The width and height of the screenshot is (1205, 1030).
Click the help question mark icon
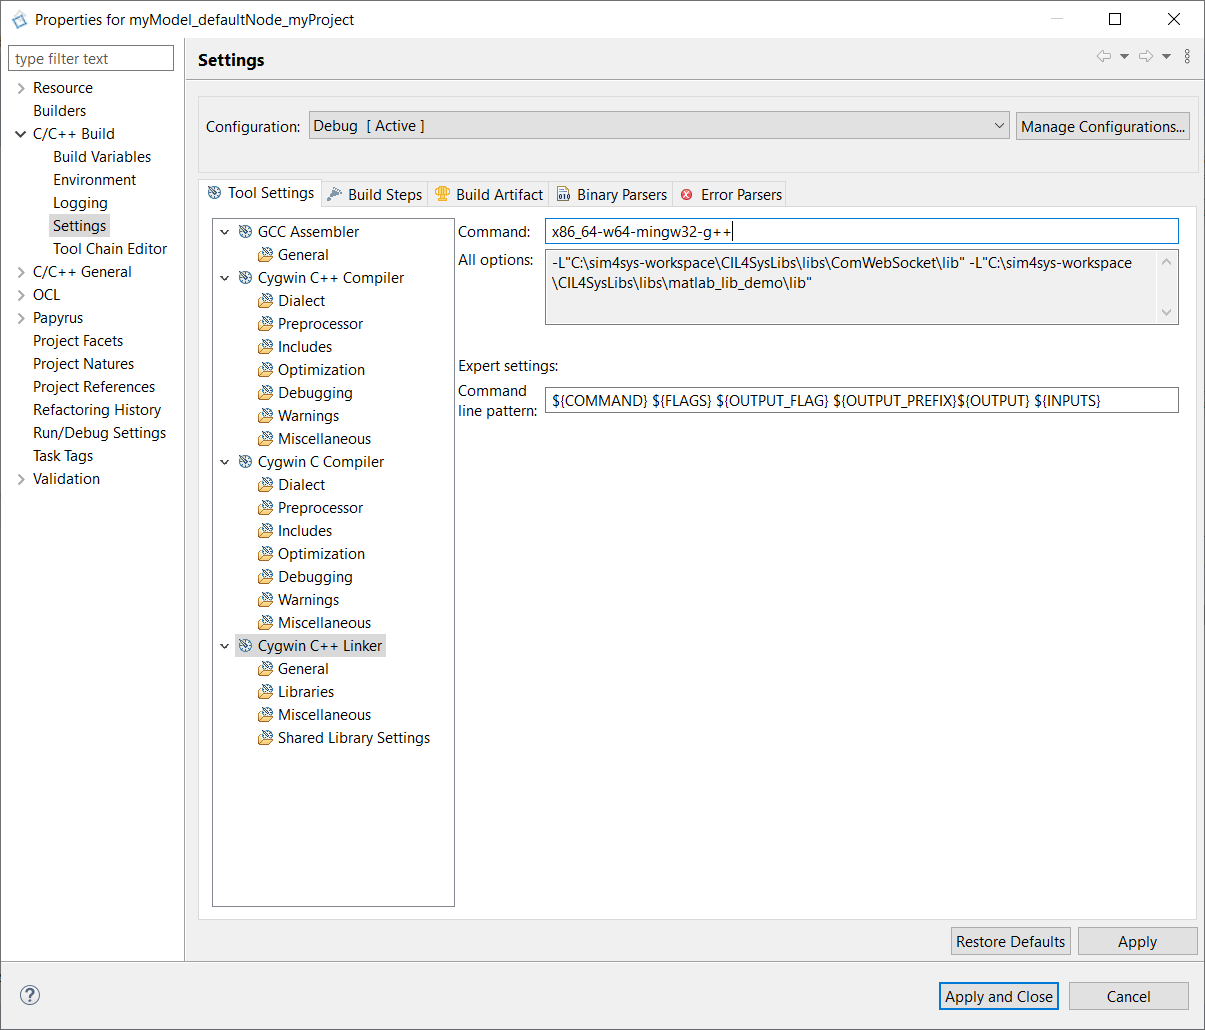click(30, 995)
